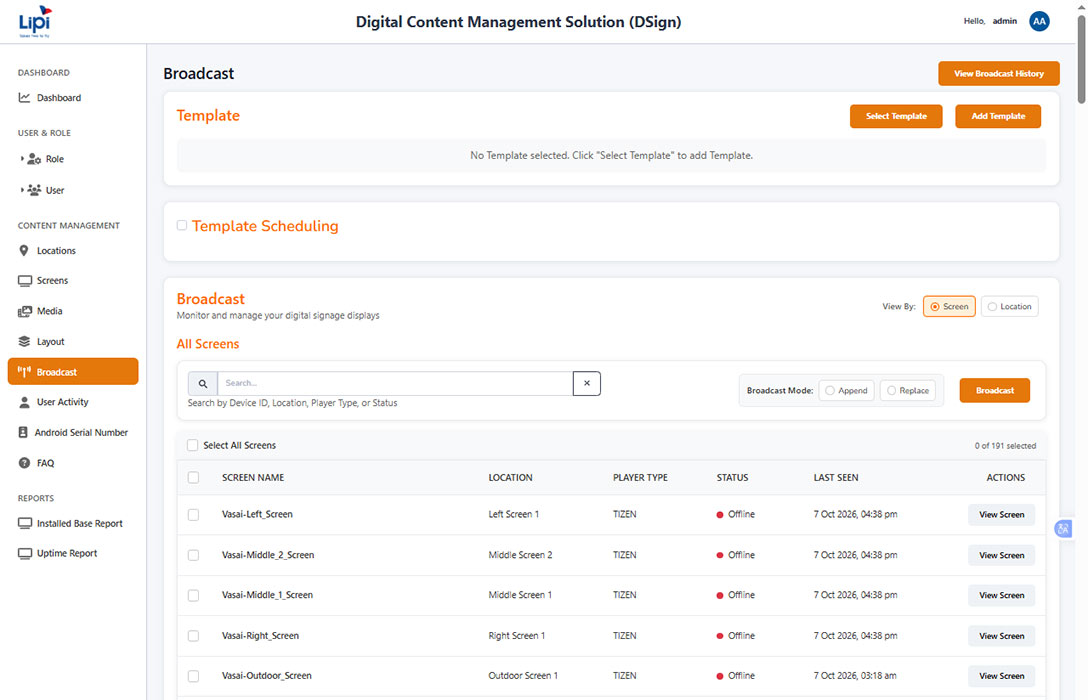The image size is (1088, 700).
Task: Click the LAST SEEN column header
Action: (835, 477)
